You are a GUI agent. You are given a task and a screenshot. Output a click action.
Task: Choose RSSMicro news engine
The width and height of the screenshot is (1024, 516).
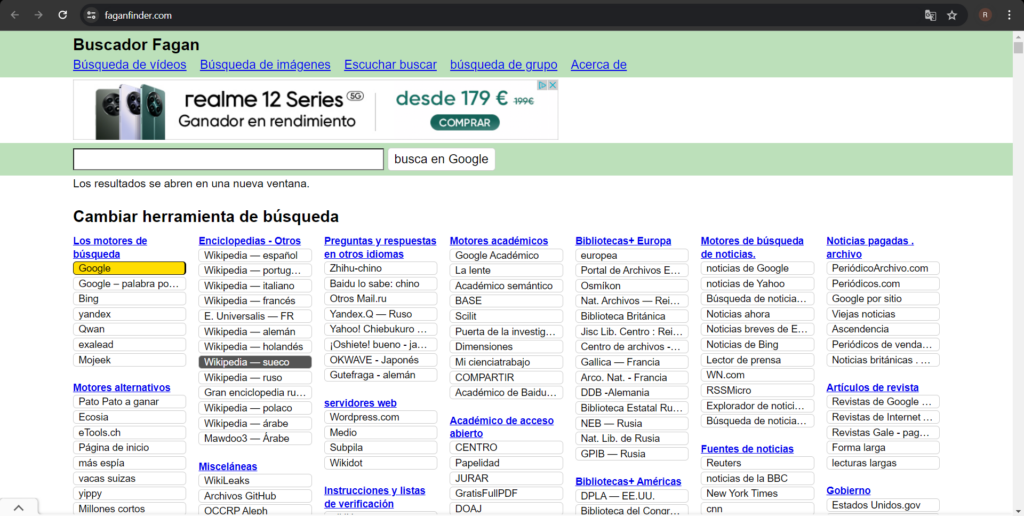[757, 391]
